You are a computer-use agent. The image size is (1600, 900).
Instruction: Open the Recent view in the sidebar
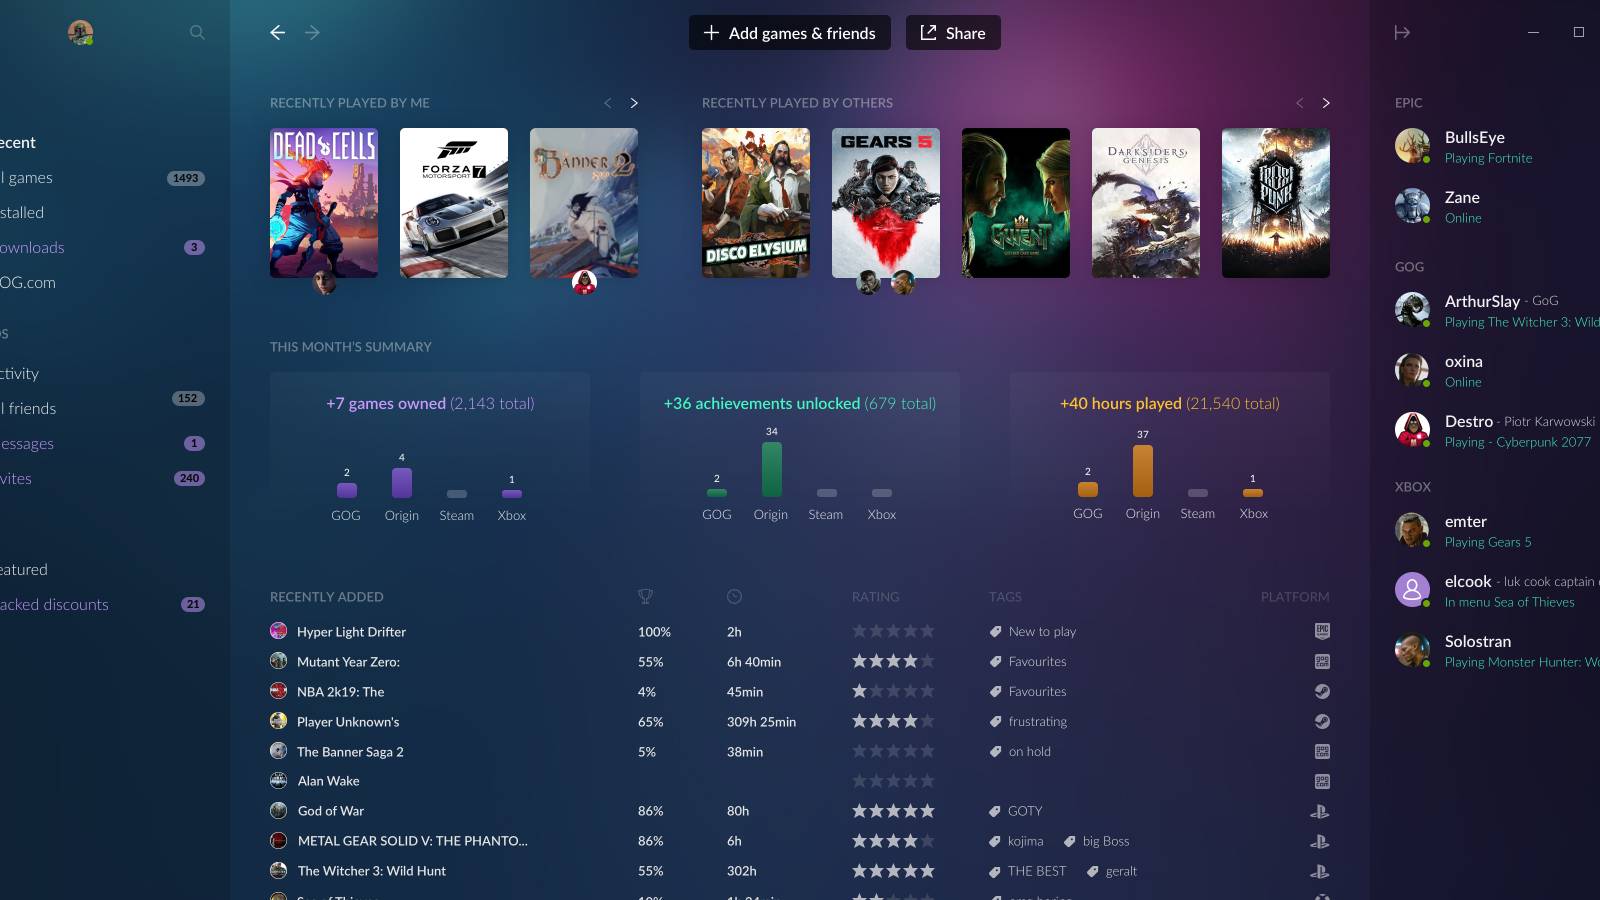[18, 143]
